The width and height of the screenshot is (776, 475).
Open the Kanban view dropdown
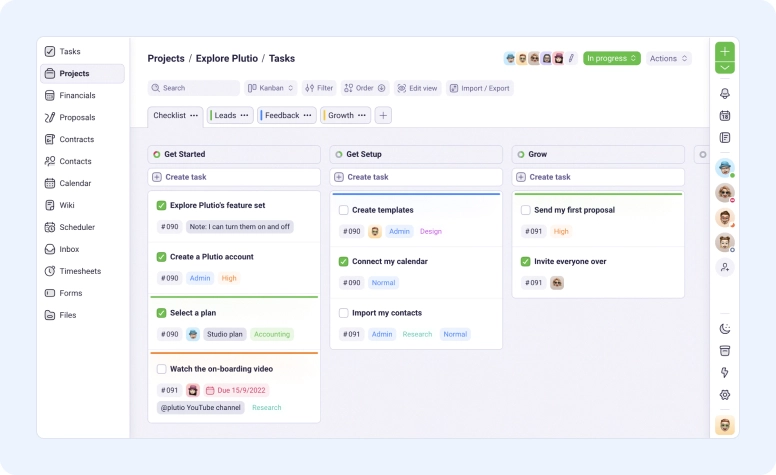click(x=271, y=88)
